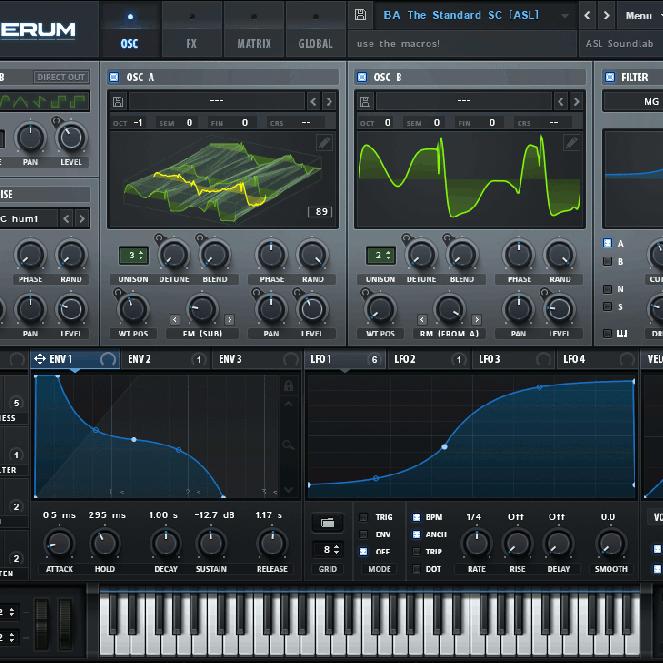663x663 pixels.
Task: Click next OSC A warp mode arrow
Action: pyautogui.click(x=229, y=320)
